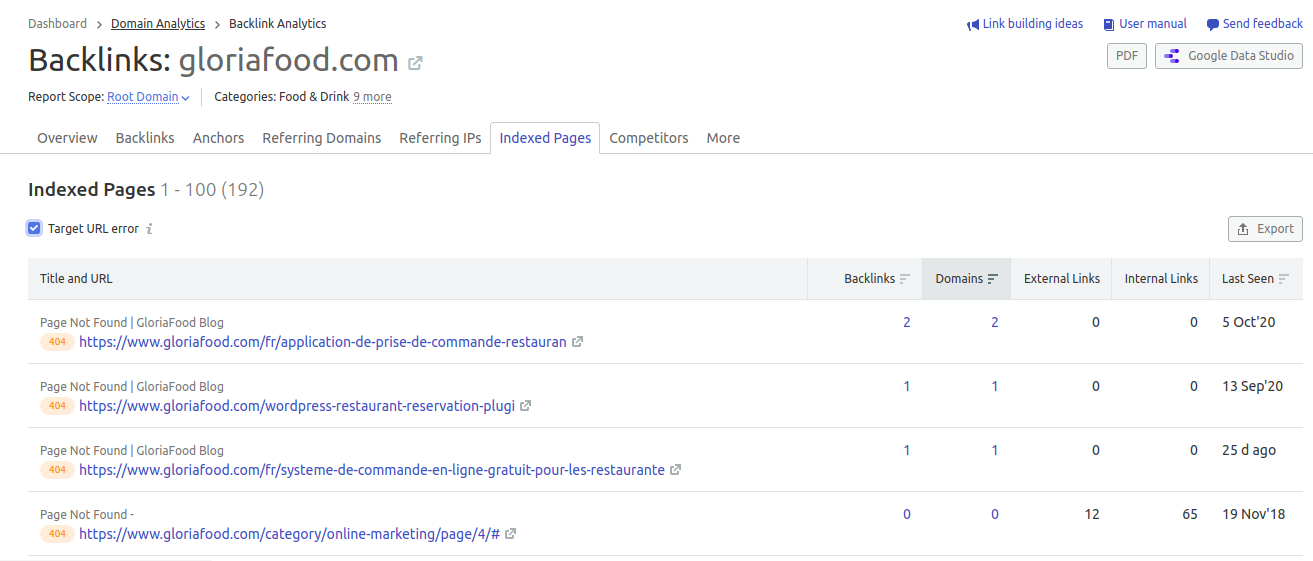This screenshot has height=561, width=1313.
Task: Click the Categories: Food & Drink text
Action: [x=282, y=97]
